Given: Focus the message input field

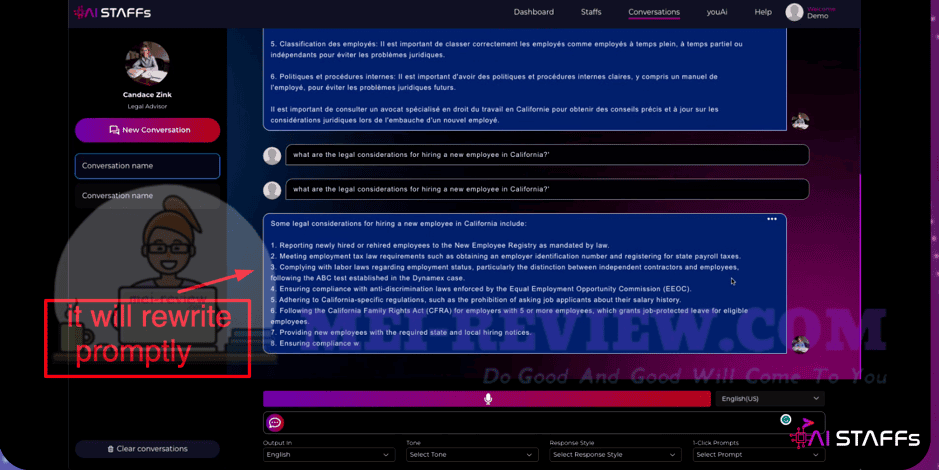Looking at the screenshot, I should (x=544, y=423).
